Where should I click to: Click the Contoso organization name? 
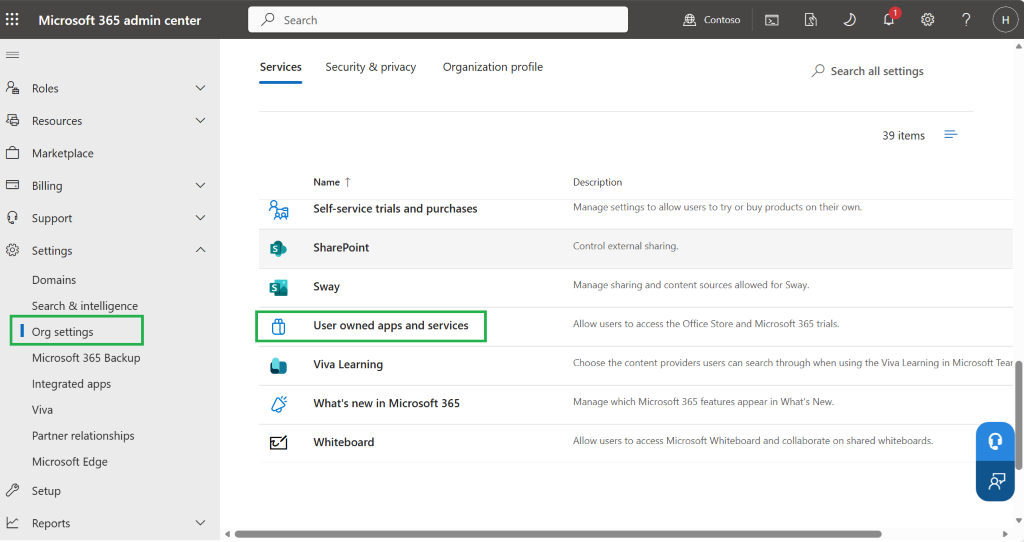click(x=722, y=20)
